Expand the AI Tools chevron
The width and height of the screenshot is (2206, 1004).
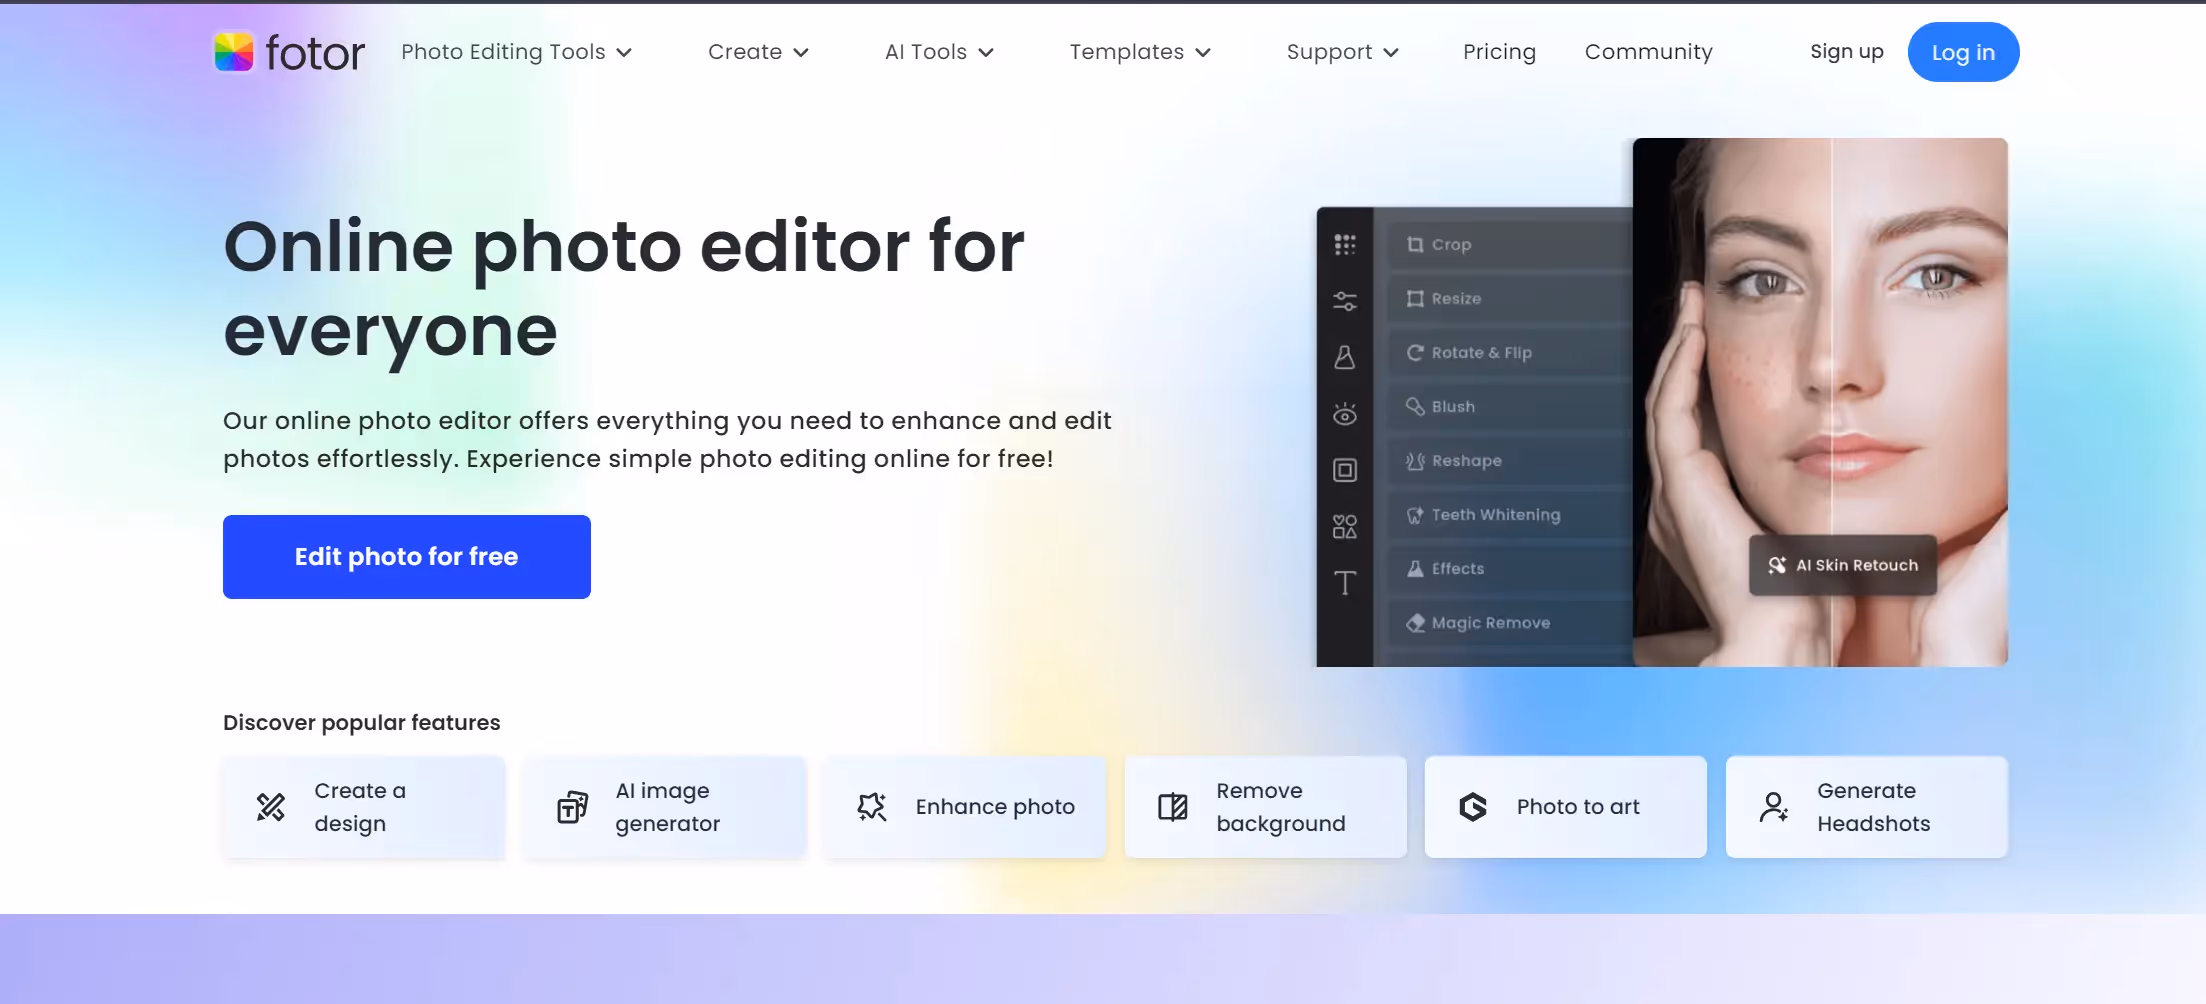[986, 53]
